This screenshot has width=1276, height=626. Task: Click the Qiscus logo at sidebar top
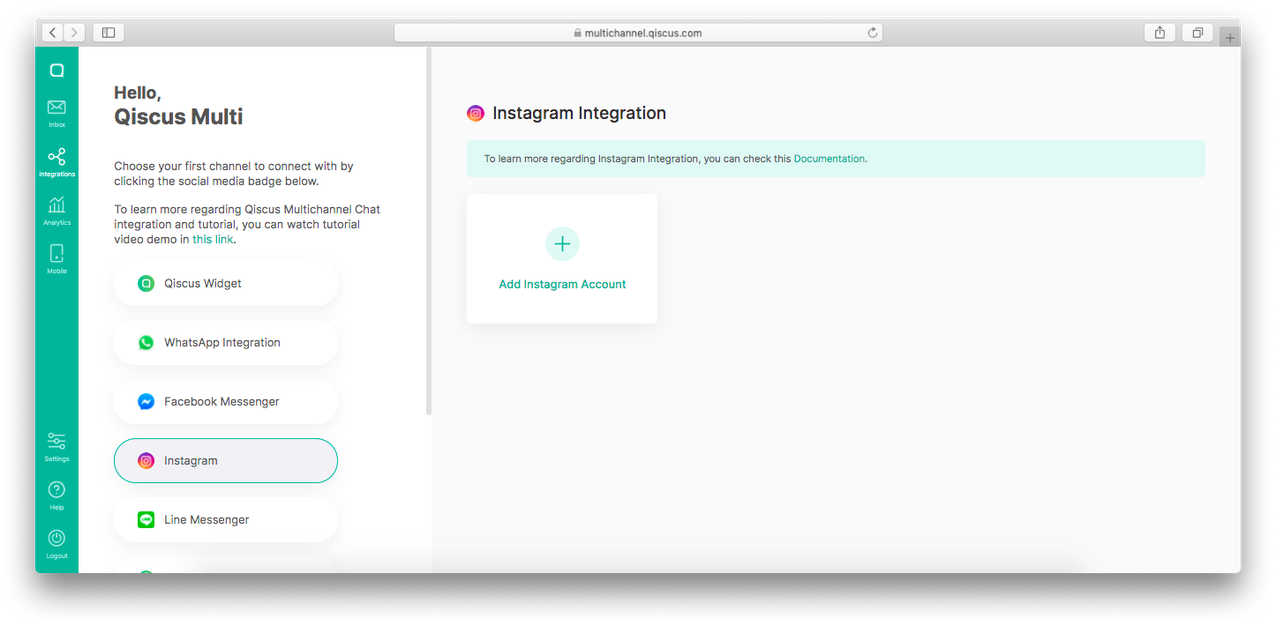pos(56,68)
